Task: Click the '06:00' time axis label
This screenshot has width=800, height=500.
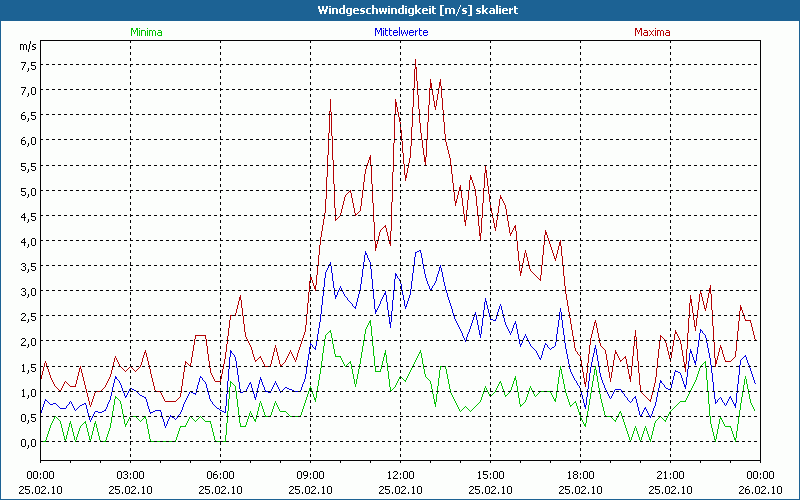Action: [x=220, y=476]
